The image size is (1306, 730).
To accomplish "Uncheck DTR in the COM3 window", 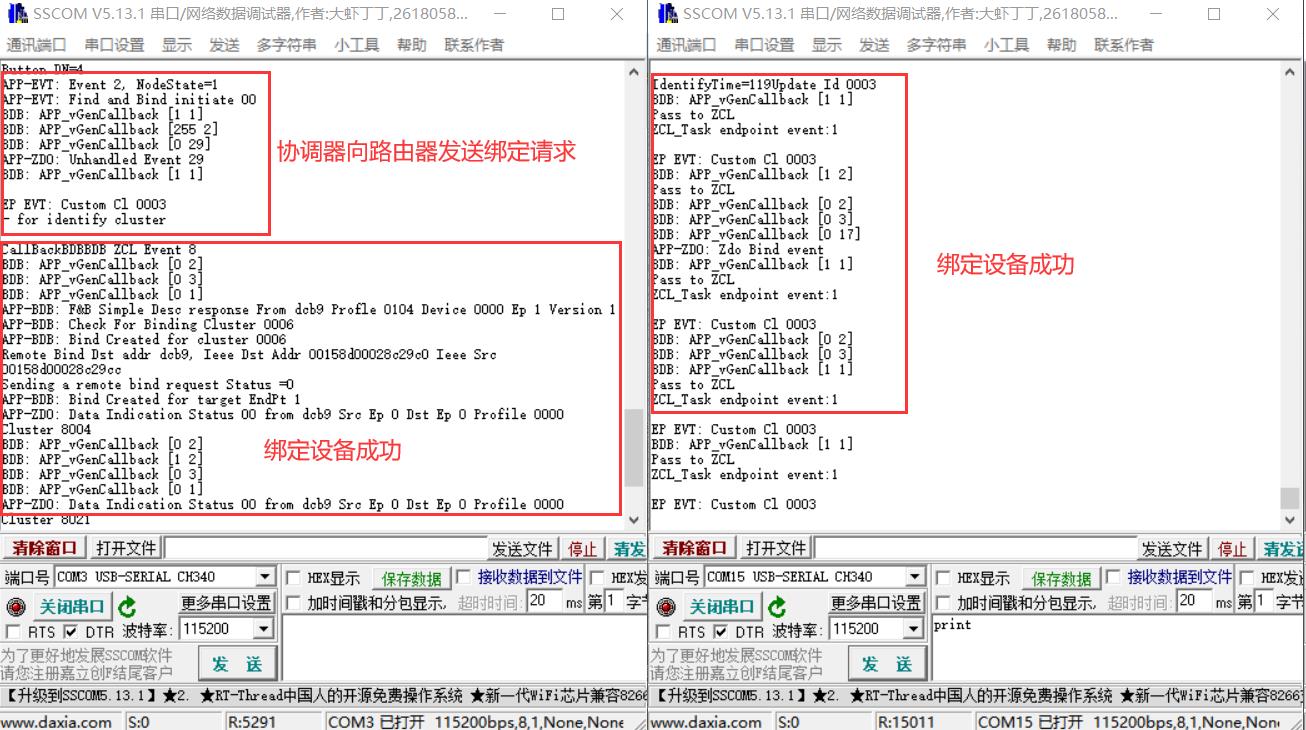I will (x=70, y=631).
